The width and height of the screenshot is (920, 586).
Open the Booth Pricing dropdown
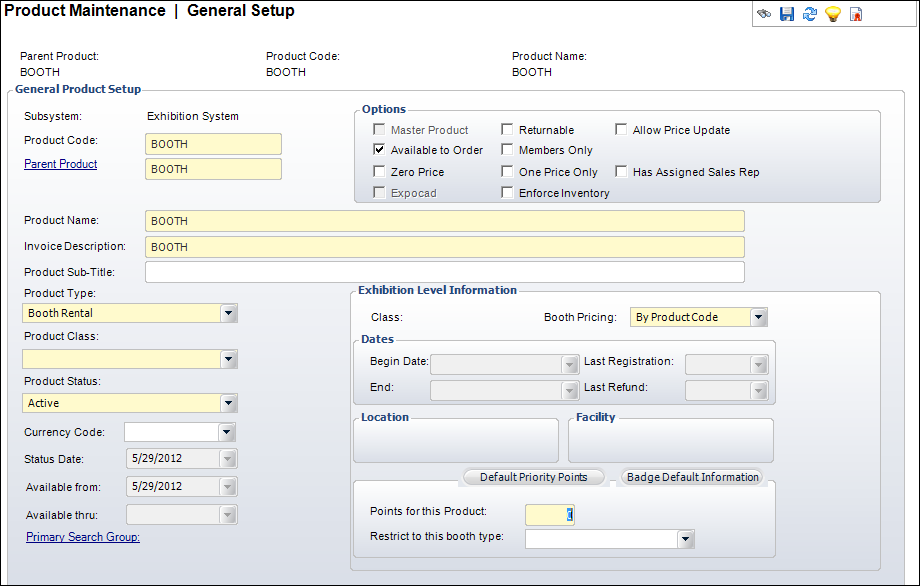[759, 317]
